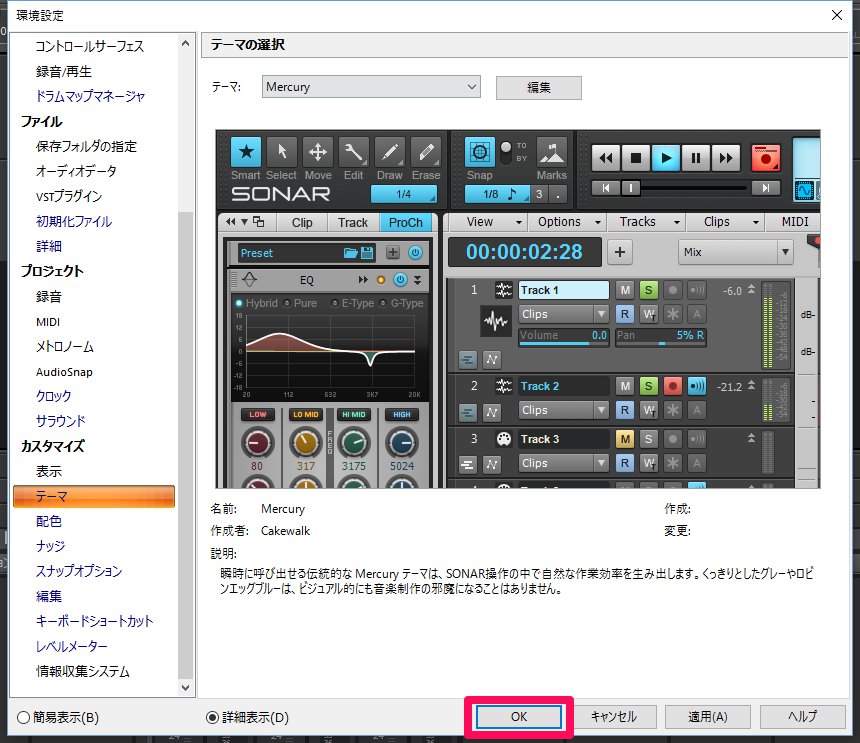Open the 1/4 resolution dropdown under toolbar

404,194
